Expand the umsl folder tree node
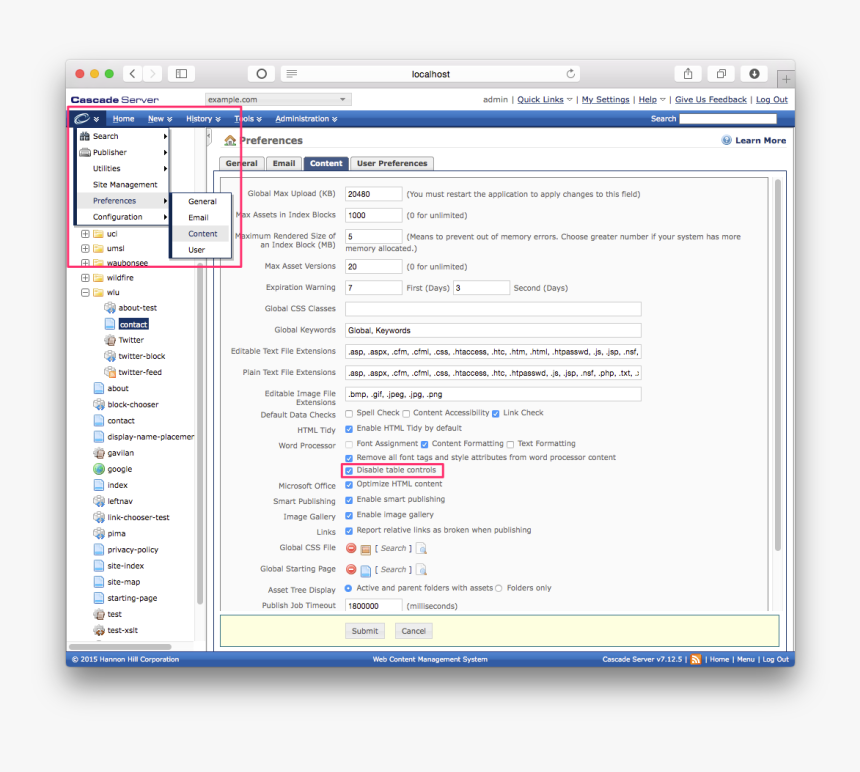This screenshot has height=772, width=860. (85, 248)
